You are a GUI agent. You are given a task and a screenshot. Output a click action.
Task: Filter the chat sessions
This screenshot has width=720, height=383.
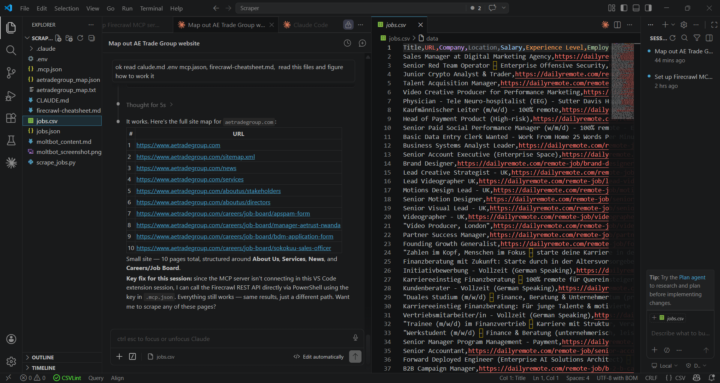[697, 38]
